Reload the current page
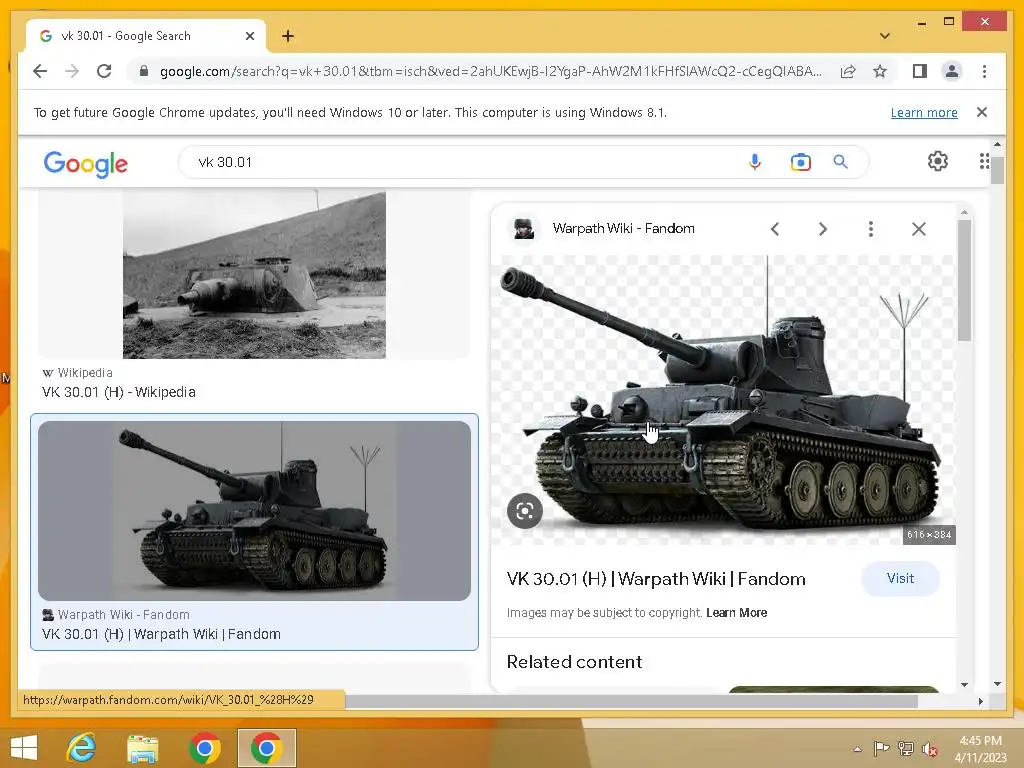 pos(104,71)
